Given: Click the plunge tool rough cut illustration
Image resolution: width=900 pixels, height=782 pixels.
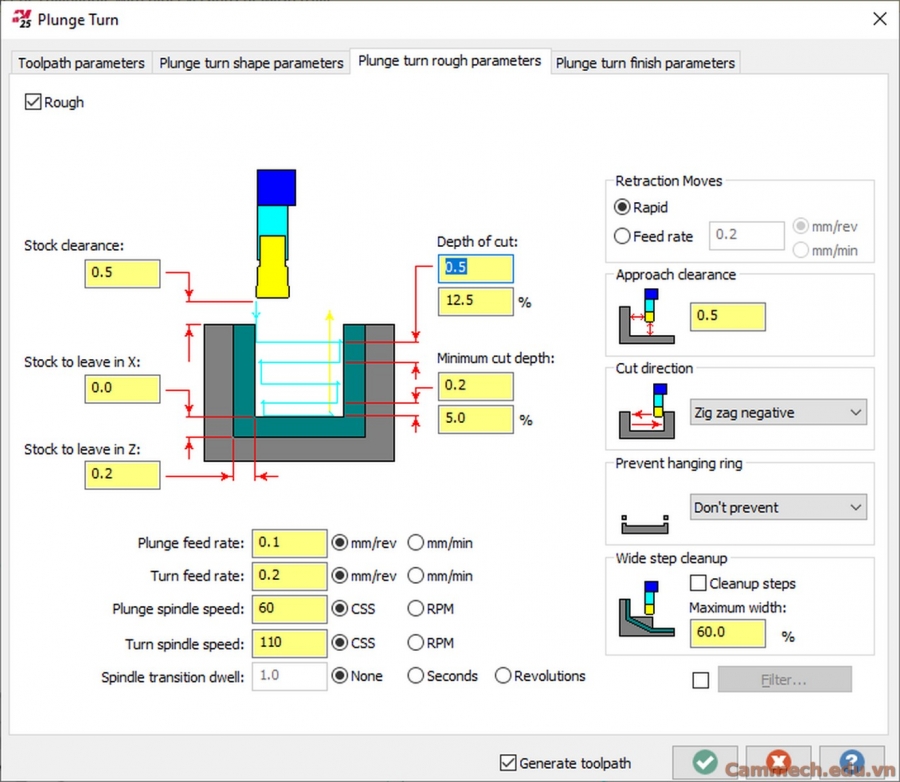Looking at the screenshot, I should [299, 324].
